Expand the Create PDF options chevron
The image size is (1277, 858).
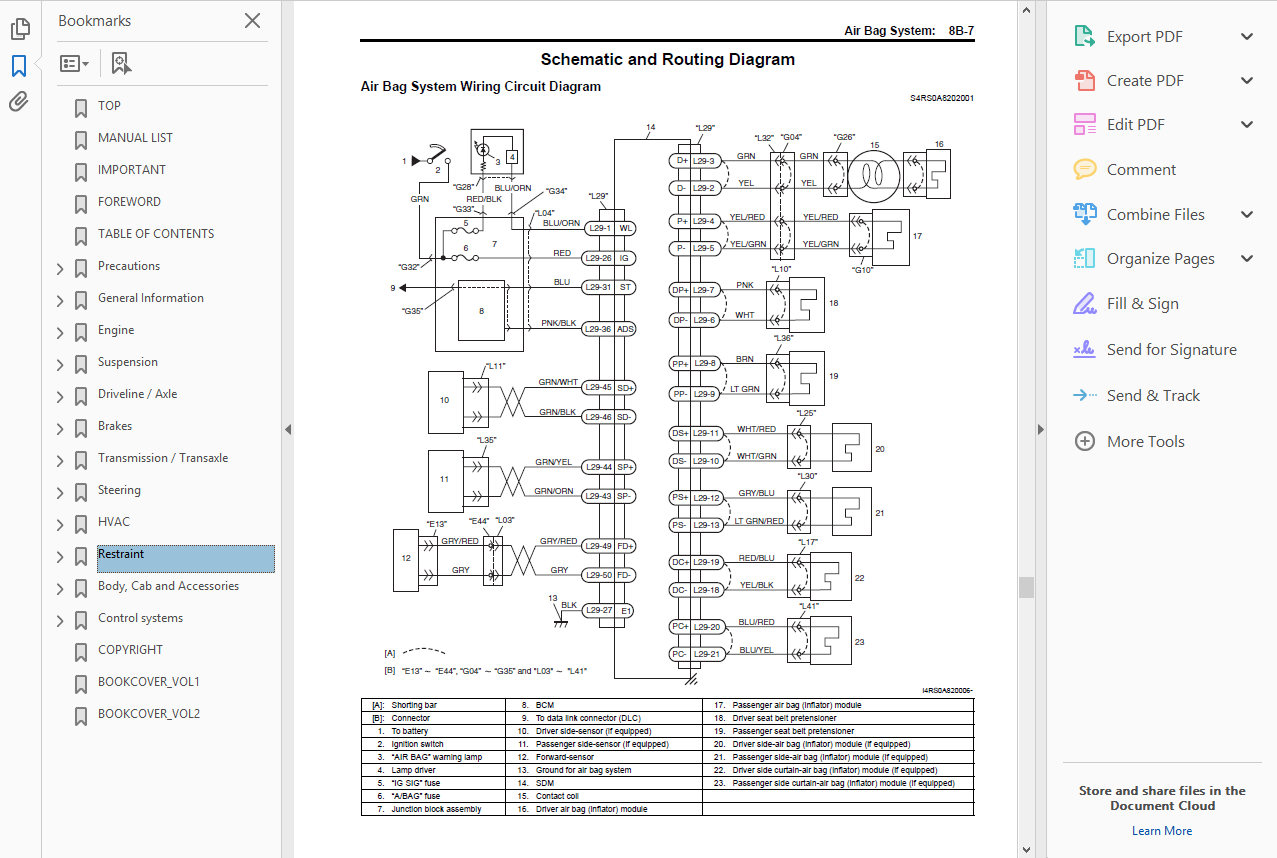click(x=1246, y=81)
